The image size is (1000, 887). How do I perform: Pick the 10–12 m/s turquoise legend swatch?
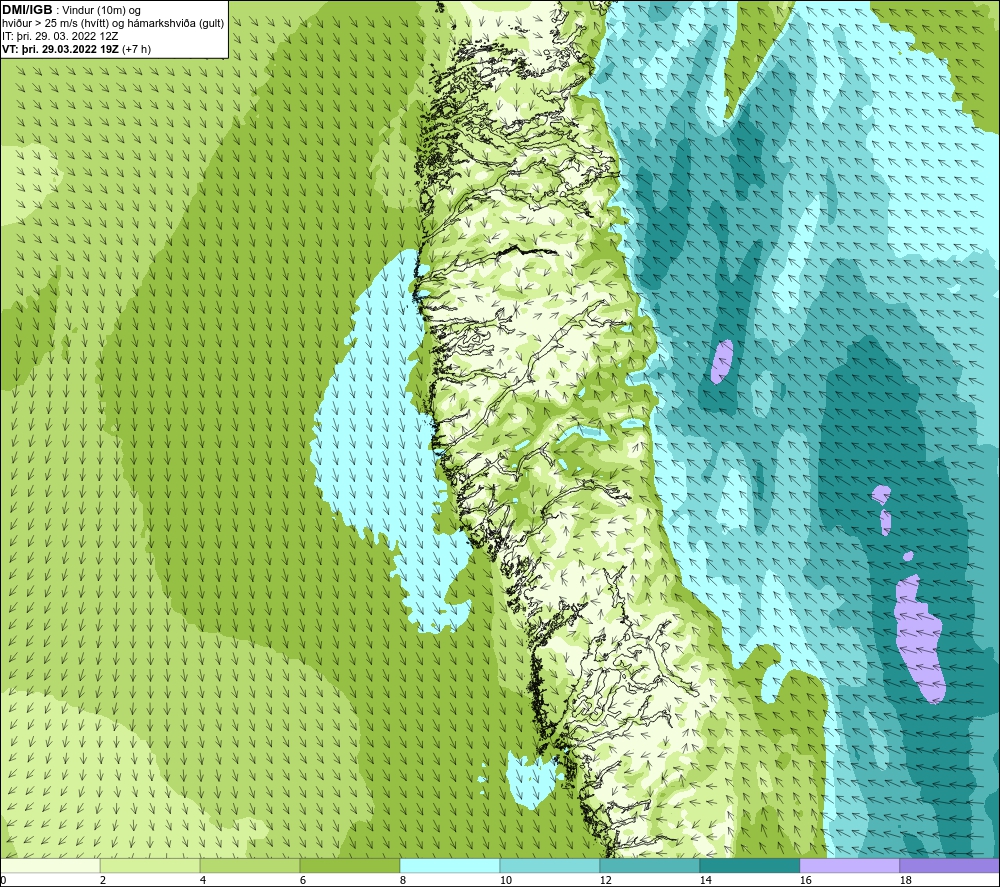tap(550, 865)
